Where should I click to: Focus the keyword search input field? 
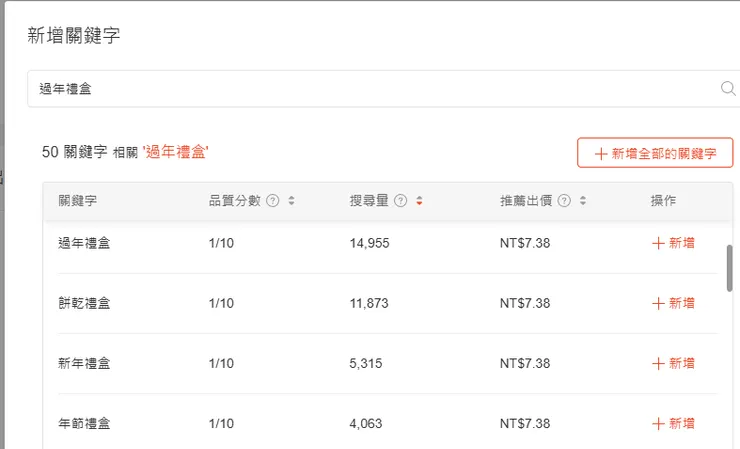370,89
